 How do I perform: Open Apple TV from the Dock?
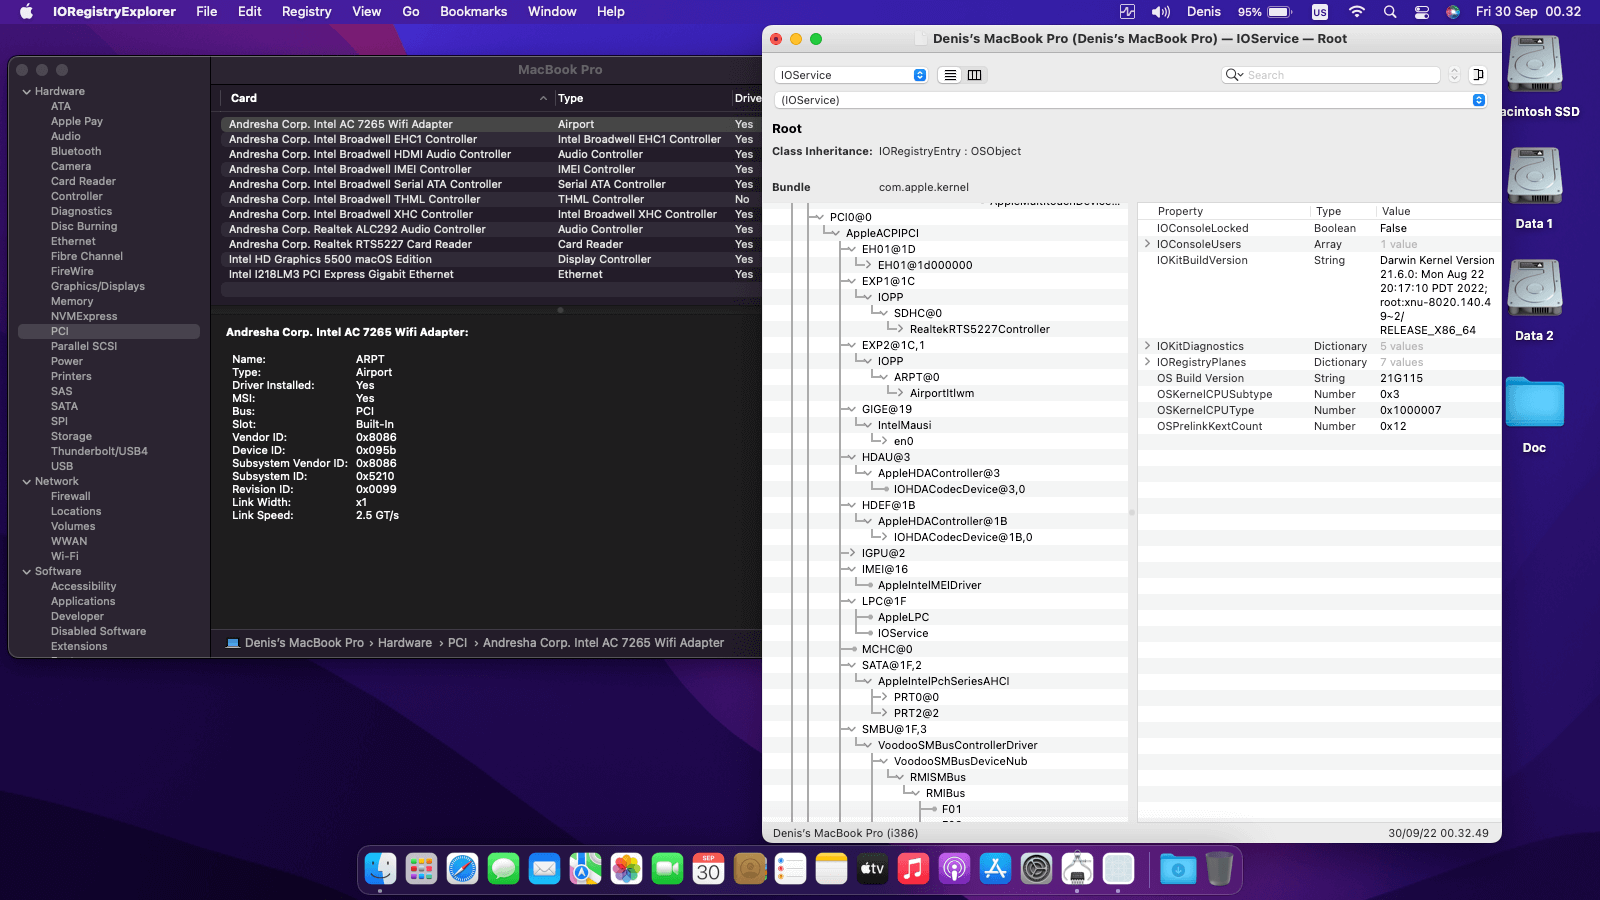pos(872,869)
